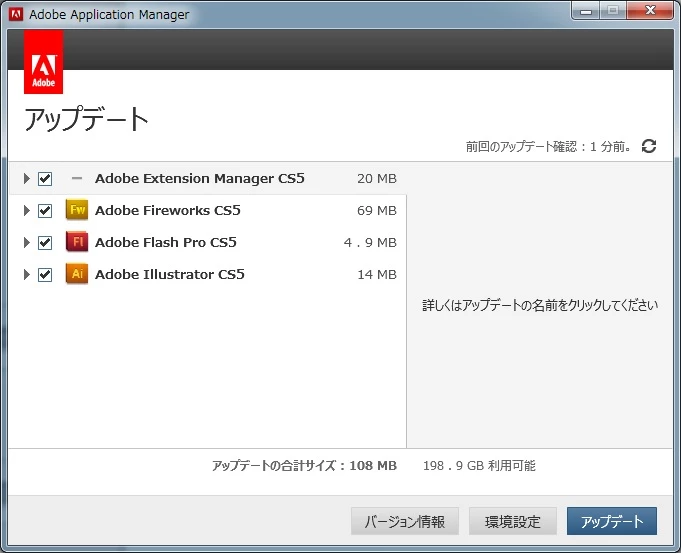The image size is (681, 553).
Task: Expand Adobe Extension Manager CS5 row
Action: tap(26, 178)
